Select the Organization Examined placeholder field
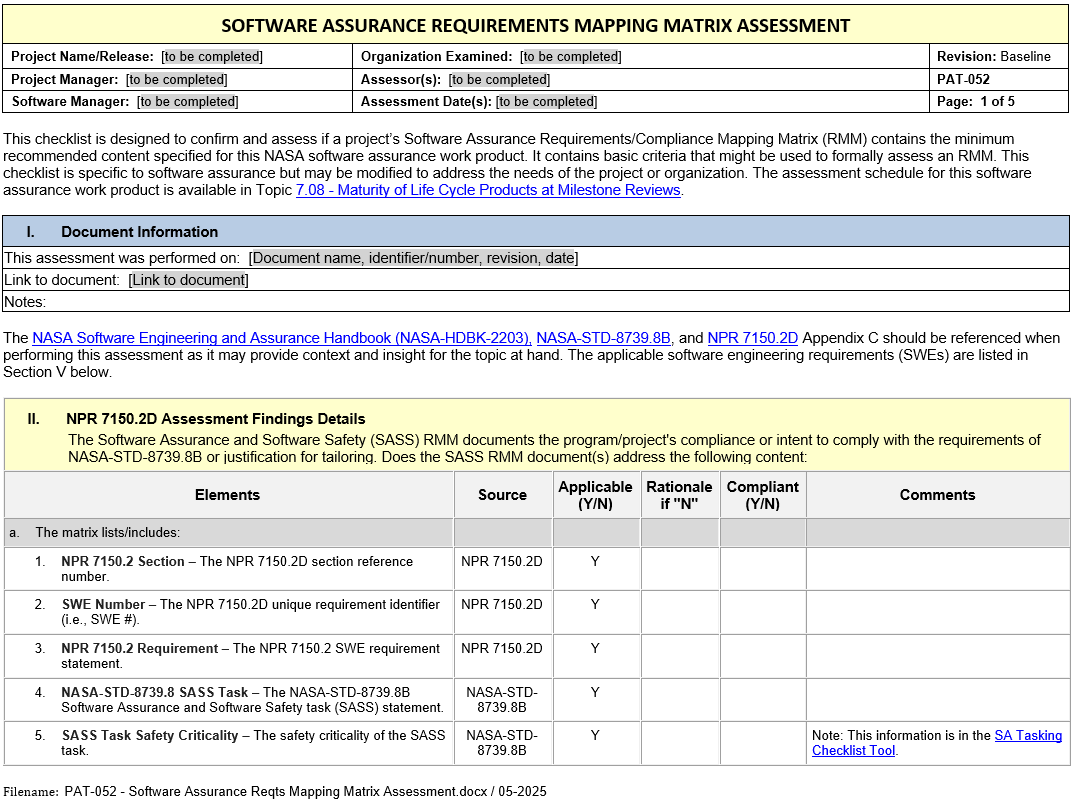Image resolution: width=1073 pixels, height=801 pixels. (570, 57)
